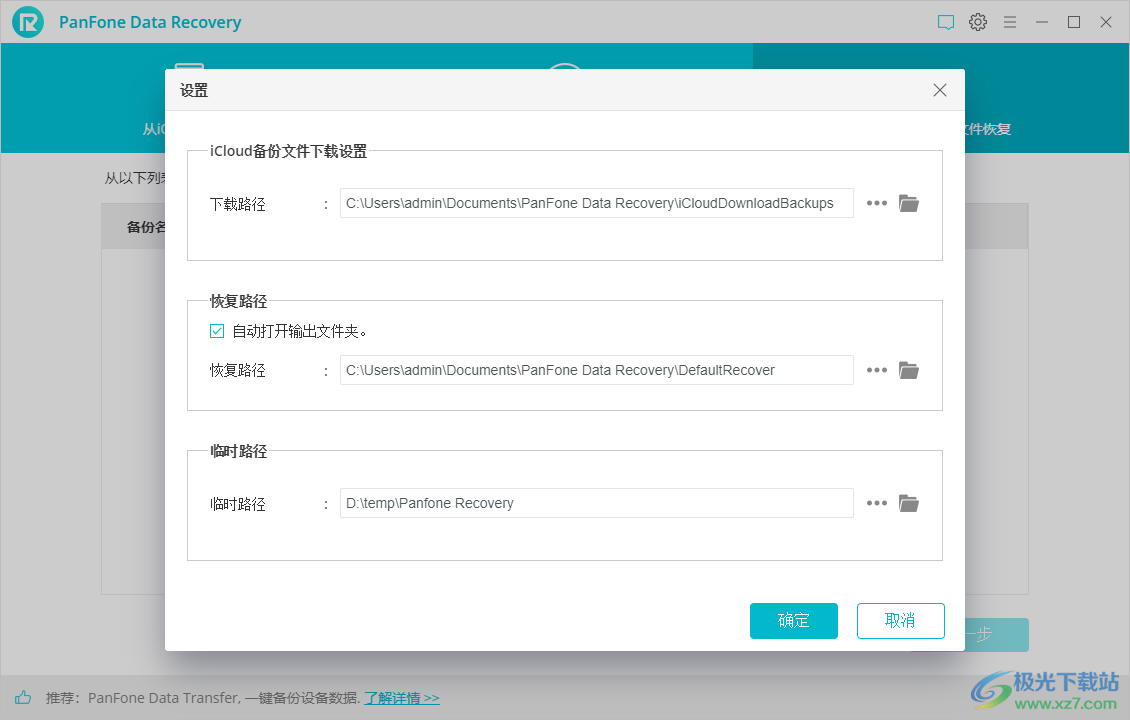Open the settings gear icon in title bar

click(x=978, y=22)
